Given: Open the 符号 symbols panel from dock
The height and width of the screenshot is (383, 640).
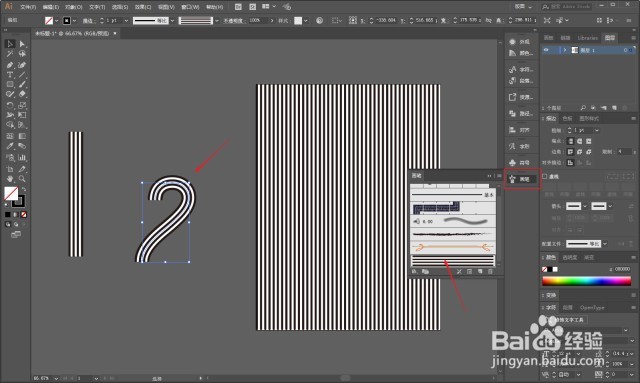Looking at the screenshot, I should tap(520, 163).
